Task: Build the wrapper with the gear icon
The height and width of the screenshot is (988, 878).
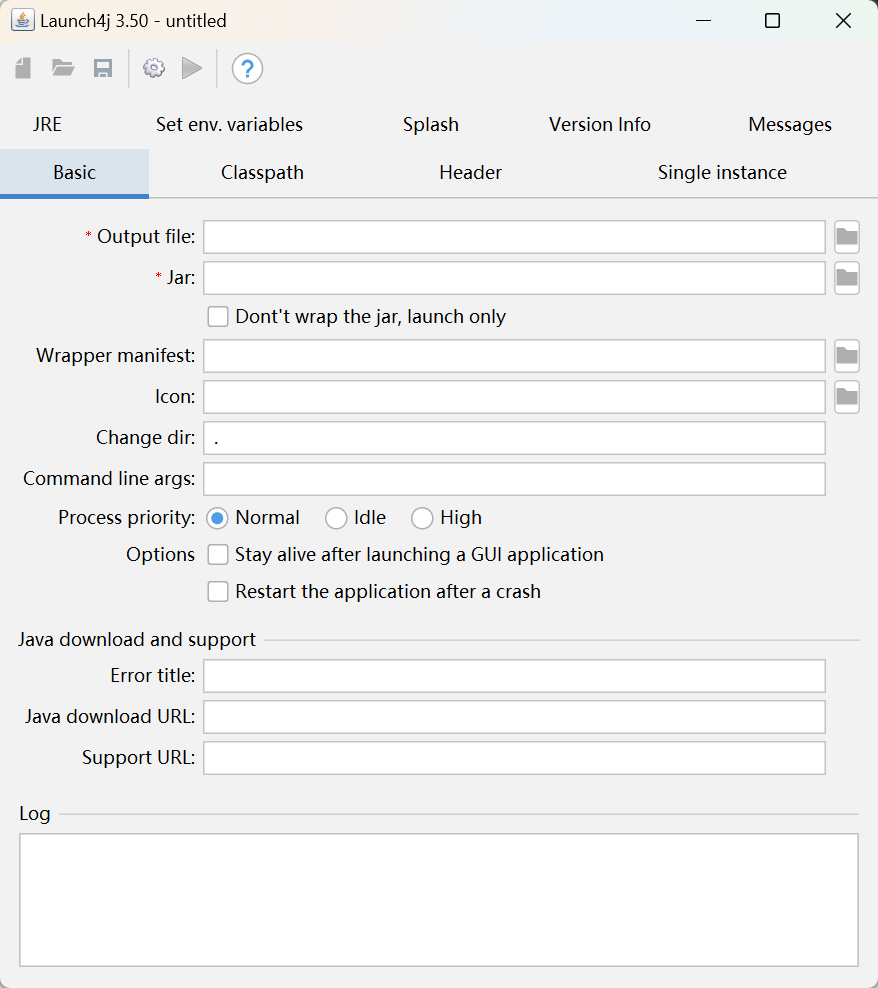Action: (x=154, y=68)
